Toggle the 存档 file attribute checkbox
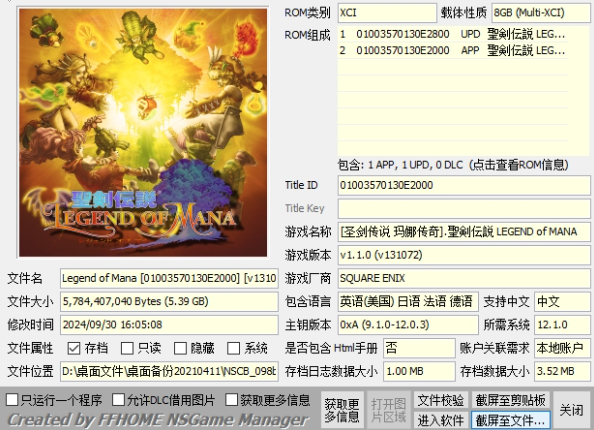This screenshot has height=430, width=594. pyautogui.click(x=73, y=348)
